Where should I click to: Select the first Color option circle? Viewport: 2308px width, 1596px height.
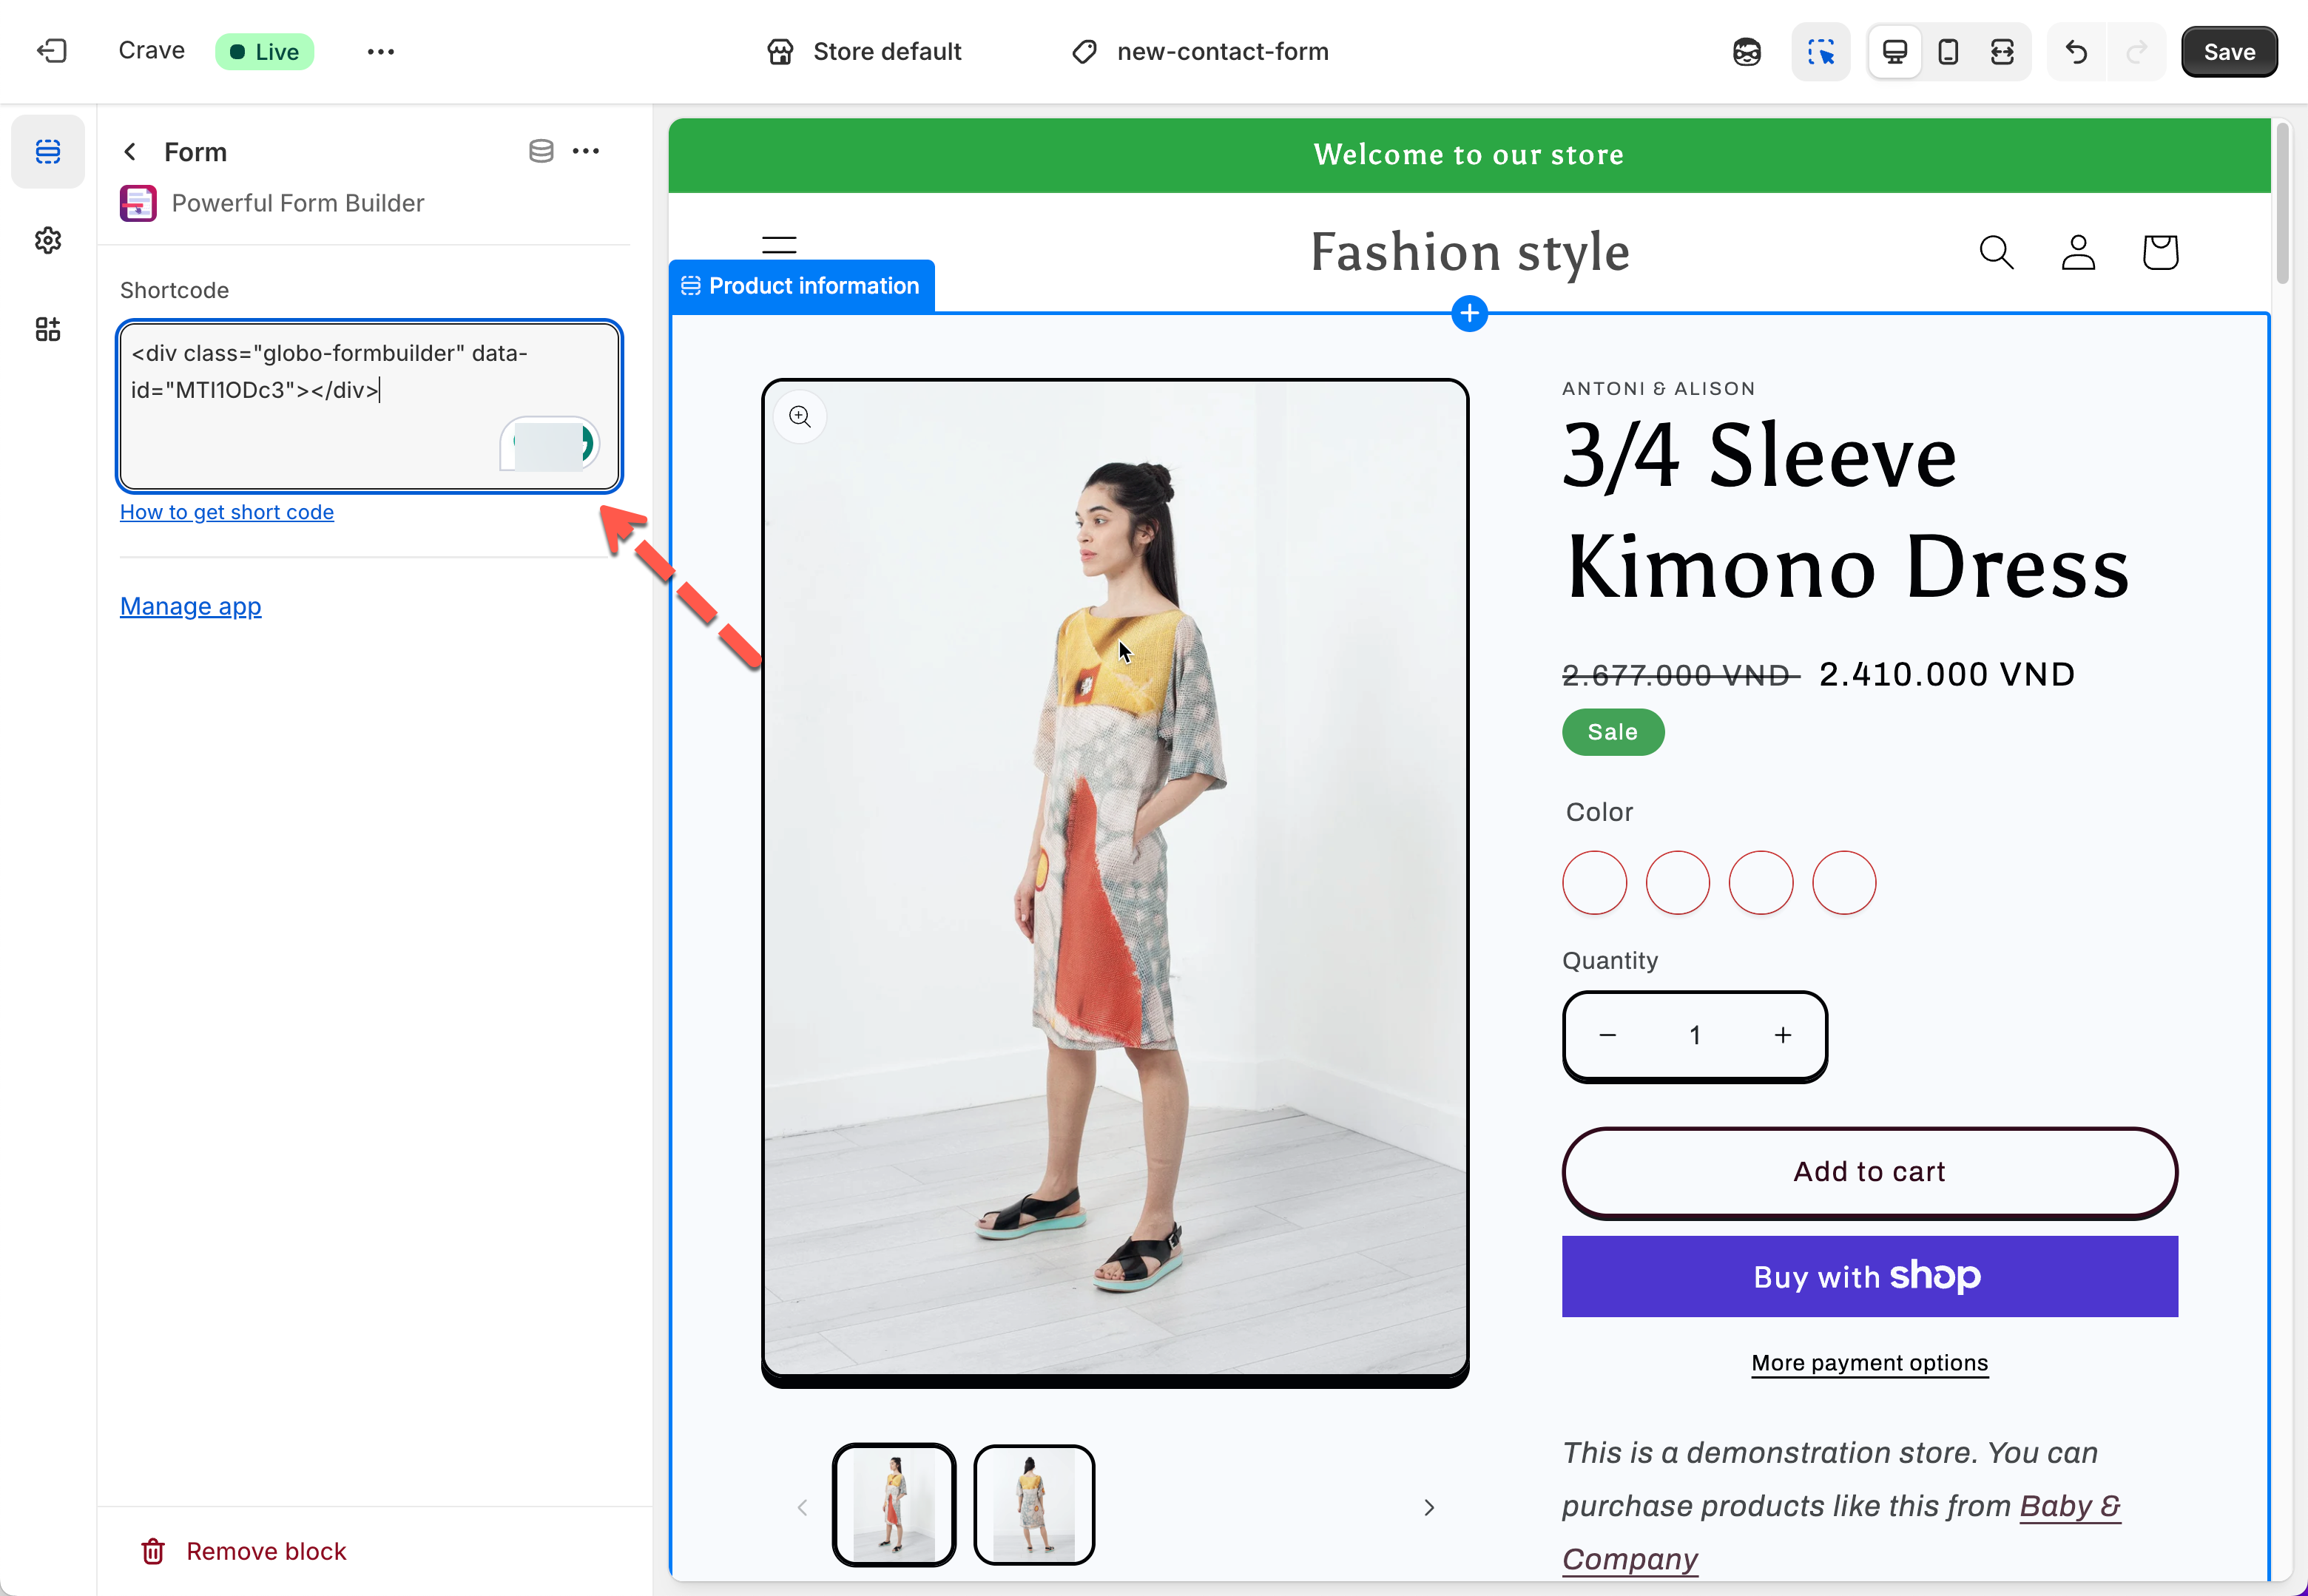click(1594, 882)
